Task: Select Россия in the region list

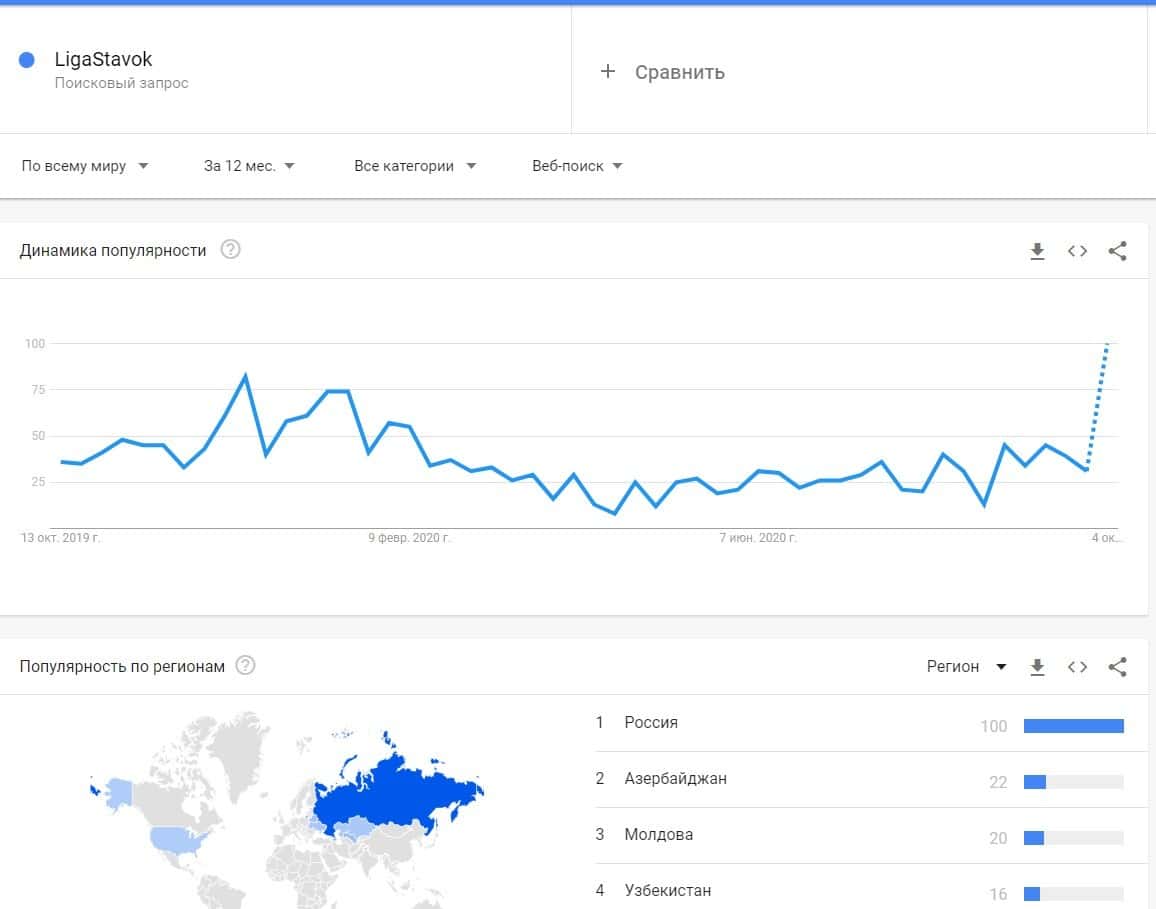Action: 651,722
